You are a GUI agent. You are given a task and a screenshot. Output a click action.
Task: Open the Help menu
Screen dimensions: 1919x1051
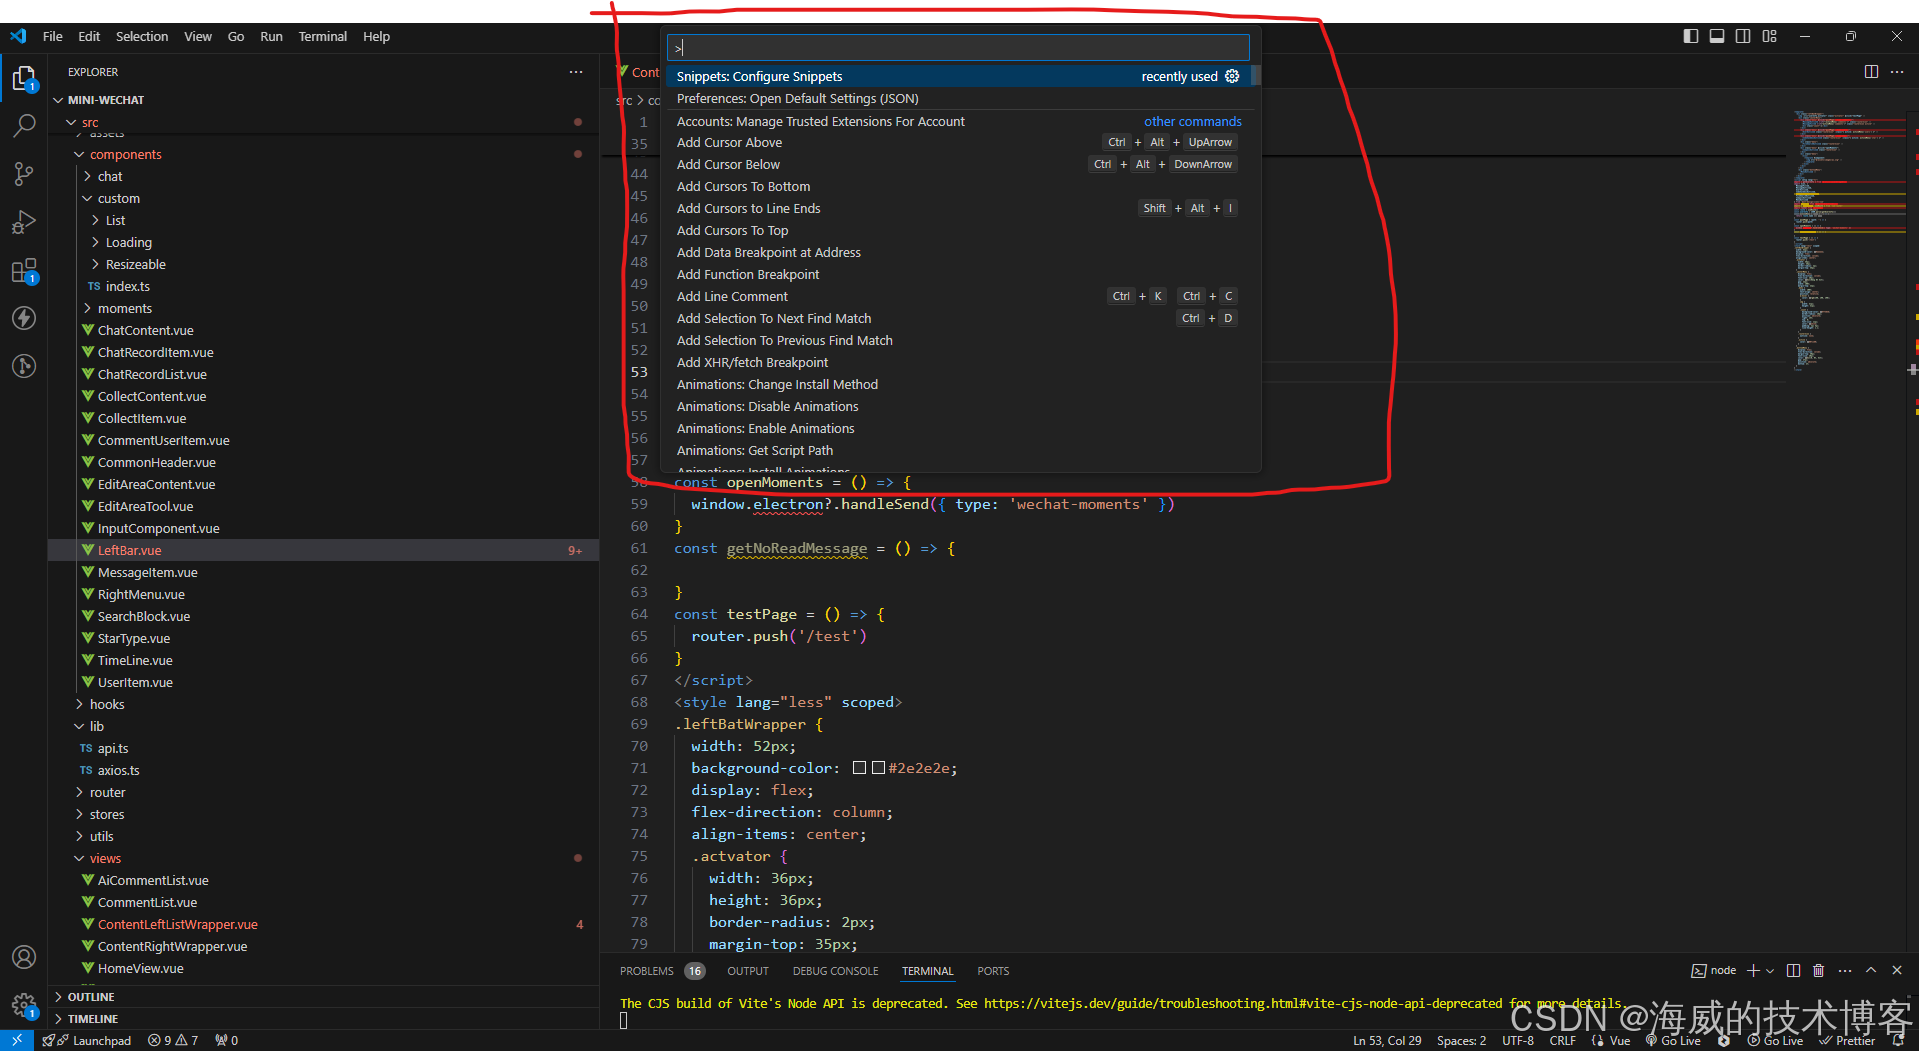point(376,36)
